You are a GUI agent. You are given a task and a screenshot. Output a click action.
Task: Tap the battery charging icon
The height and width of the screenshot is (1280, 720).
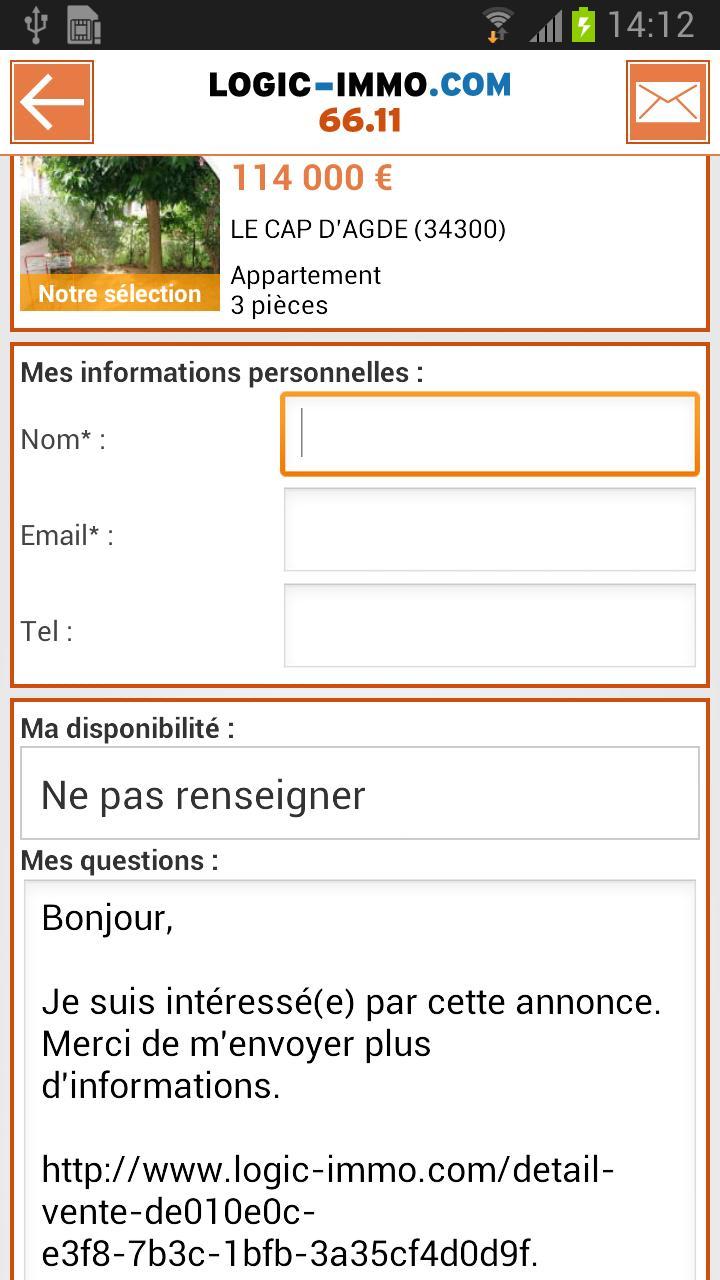tap(583, 24)
